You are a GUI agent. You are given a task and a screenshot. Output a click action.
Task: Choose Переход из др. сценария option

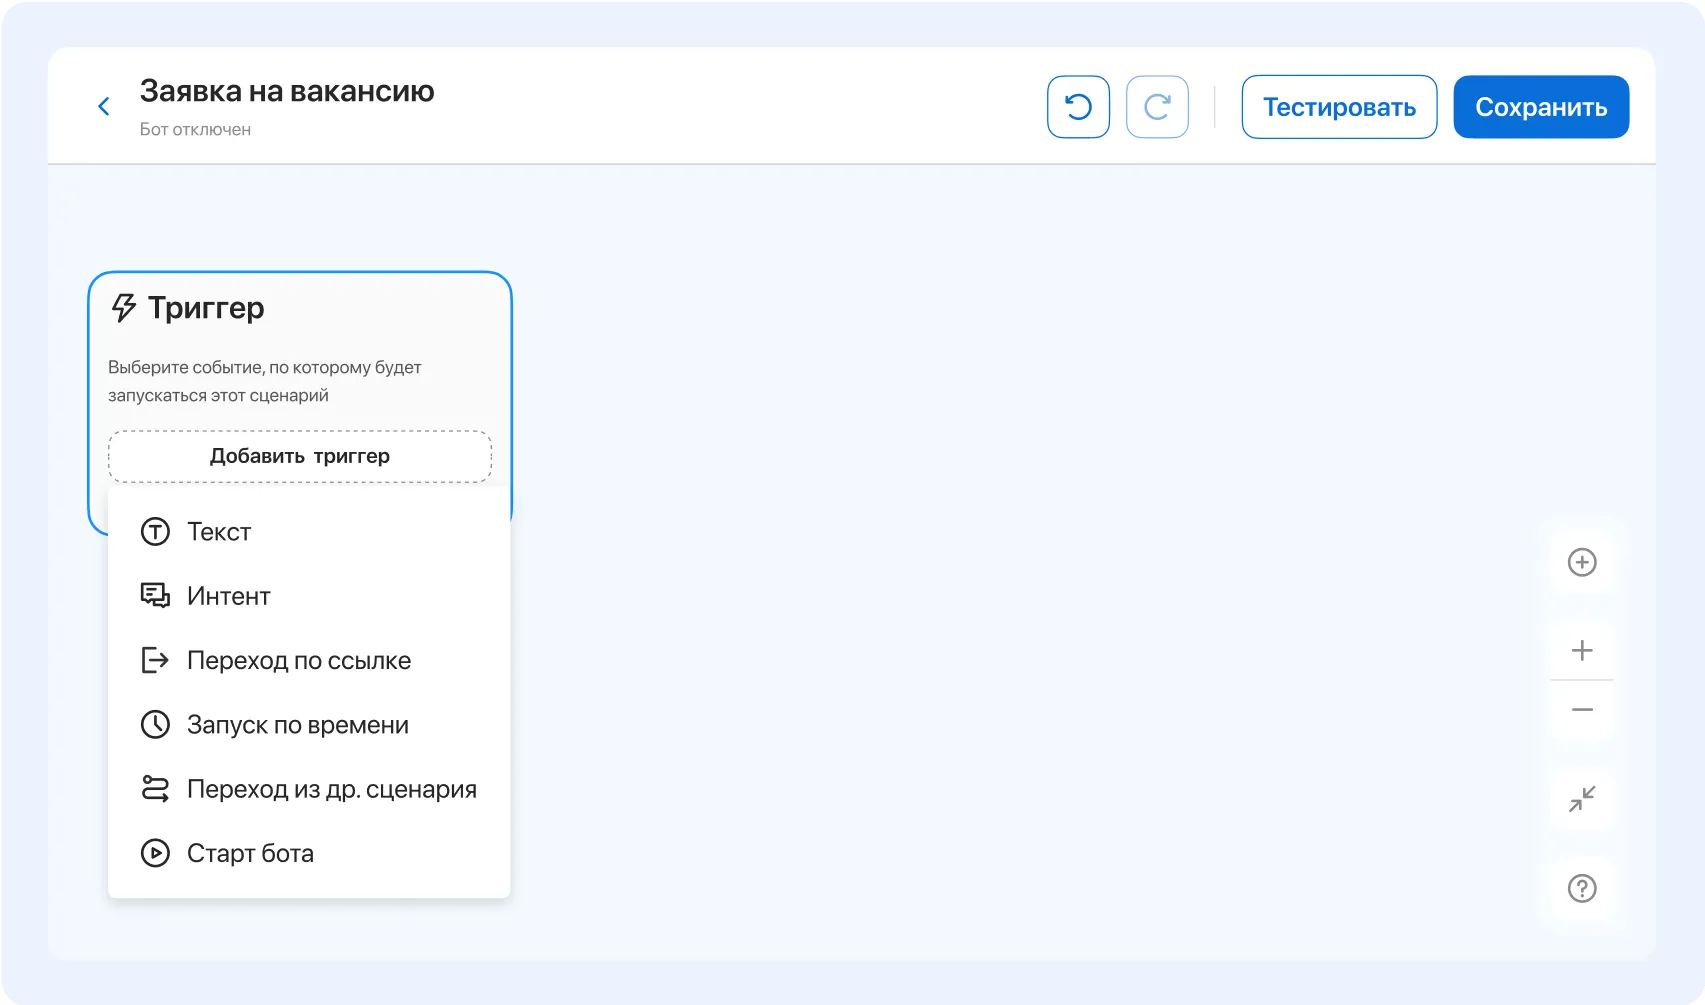pos(331,788)
